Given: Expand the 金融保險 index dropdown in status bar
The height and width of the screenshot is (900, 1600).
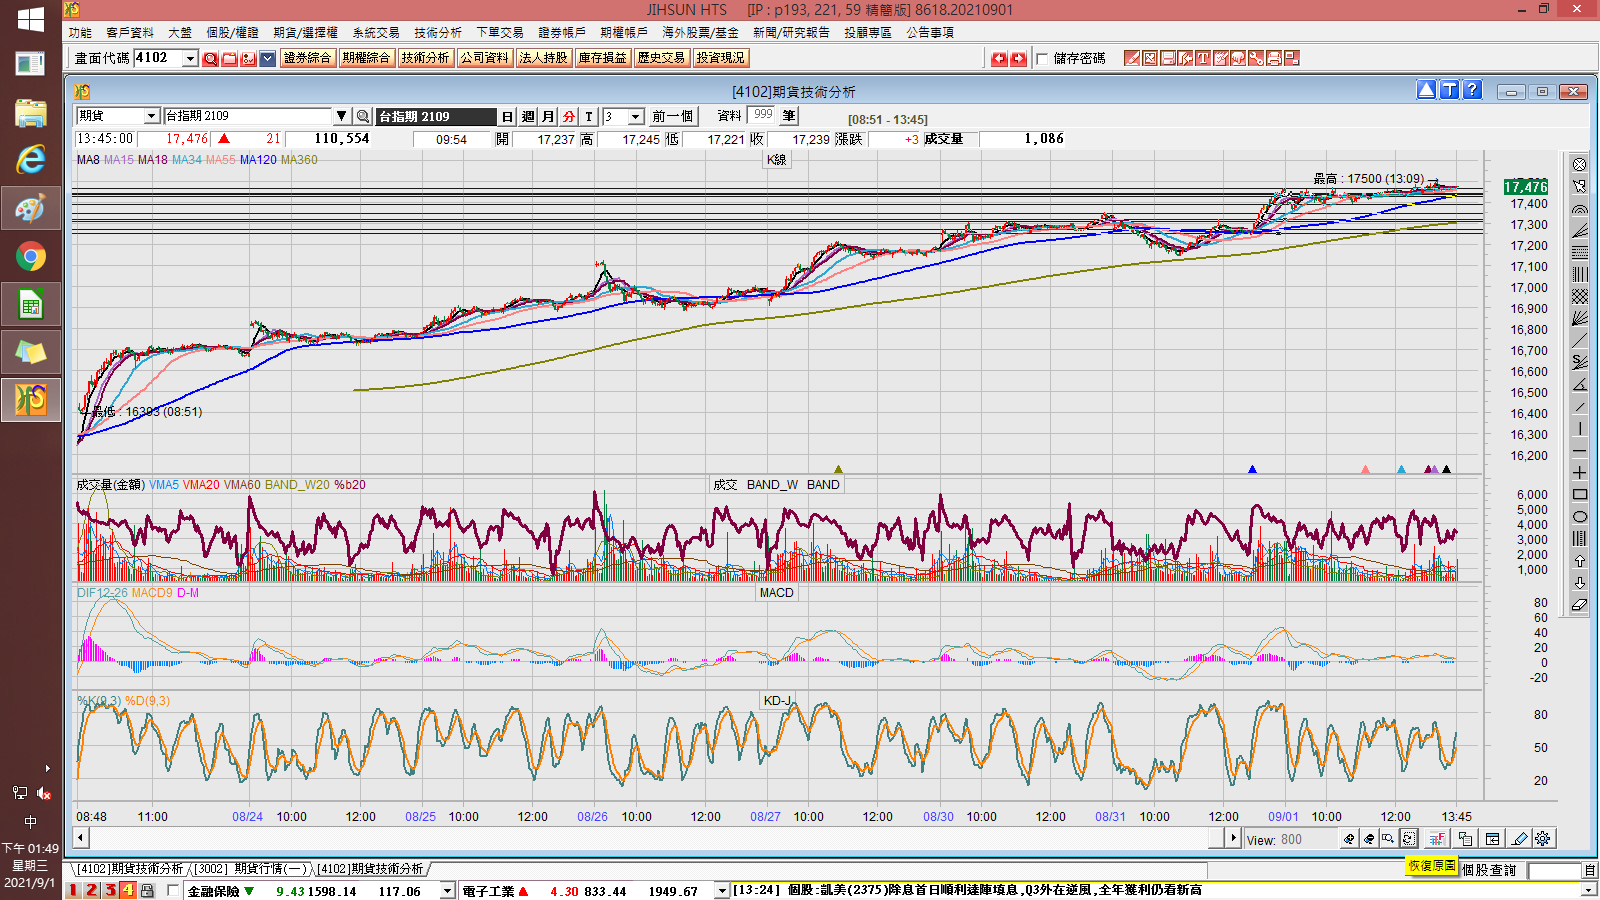Looking at the screenshot, I should (x=448, y=890).
